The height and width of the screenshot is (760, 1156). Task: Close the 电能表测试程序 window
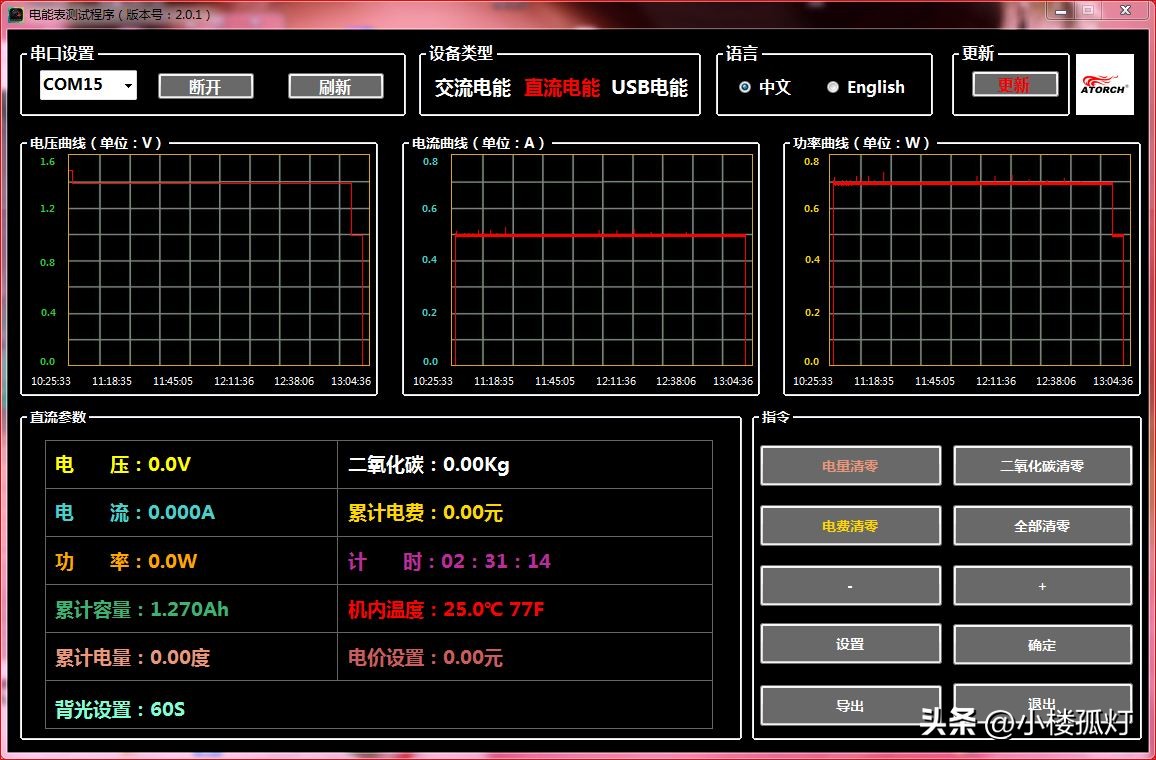(x=1126, y=11)
